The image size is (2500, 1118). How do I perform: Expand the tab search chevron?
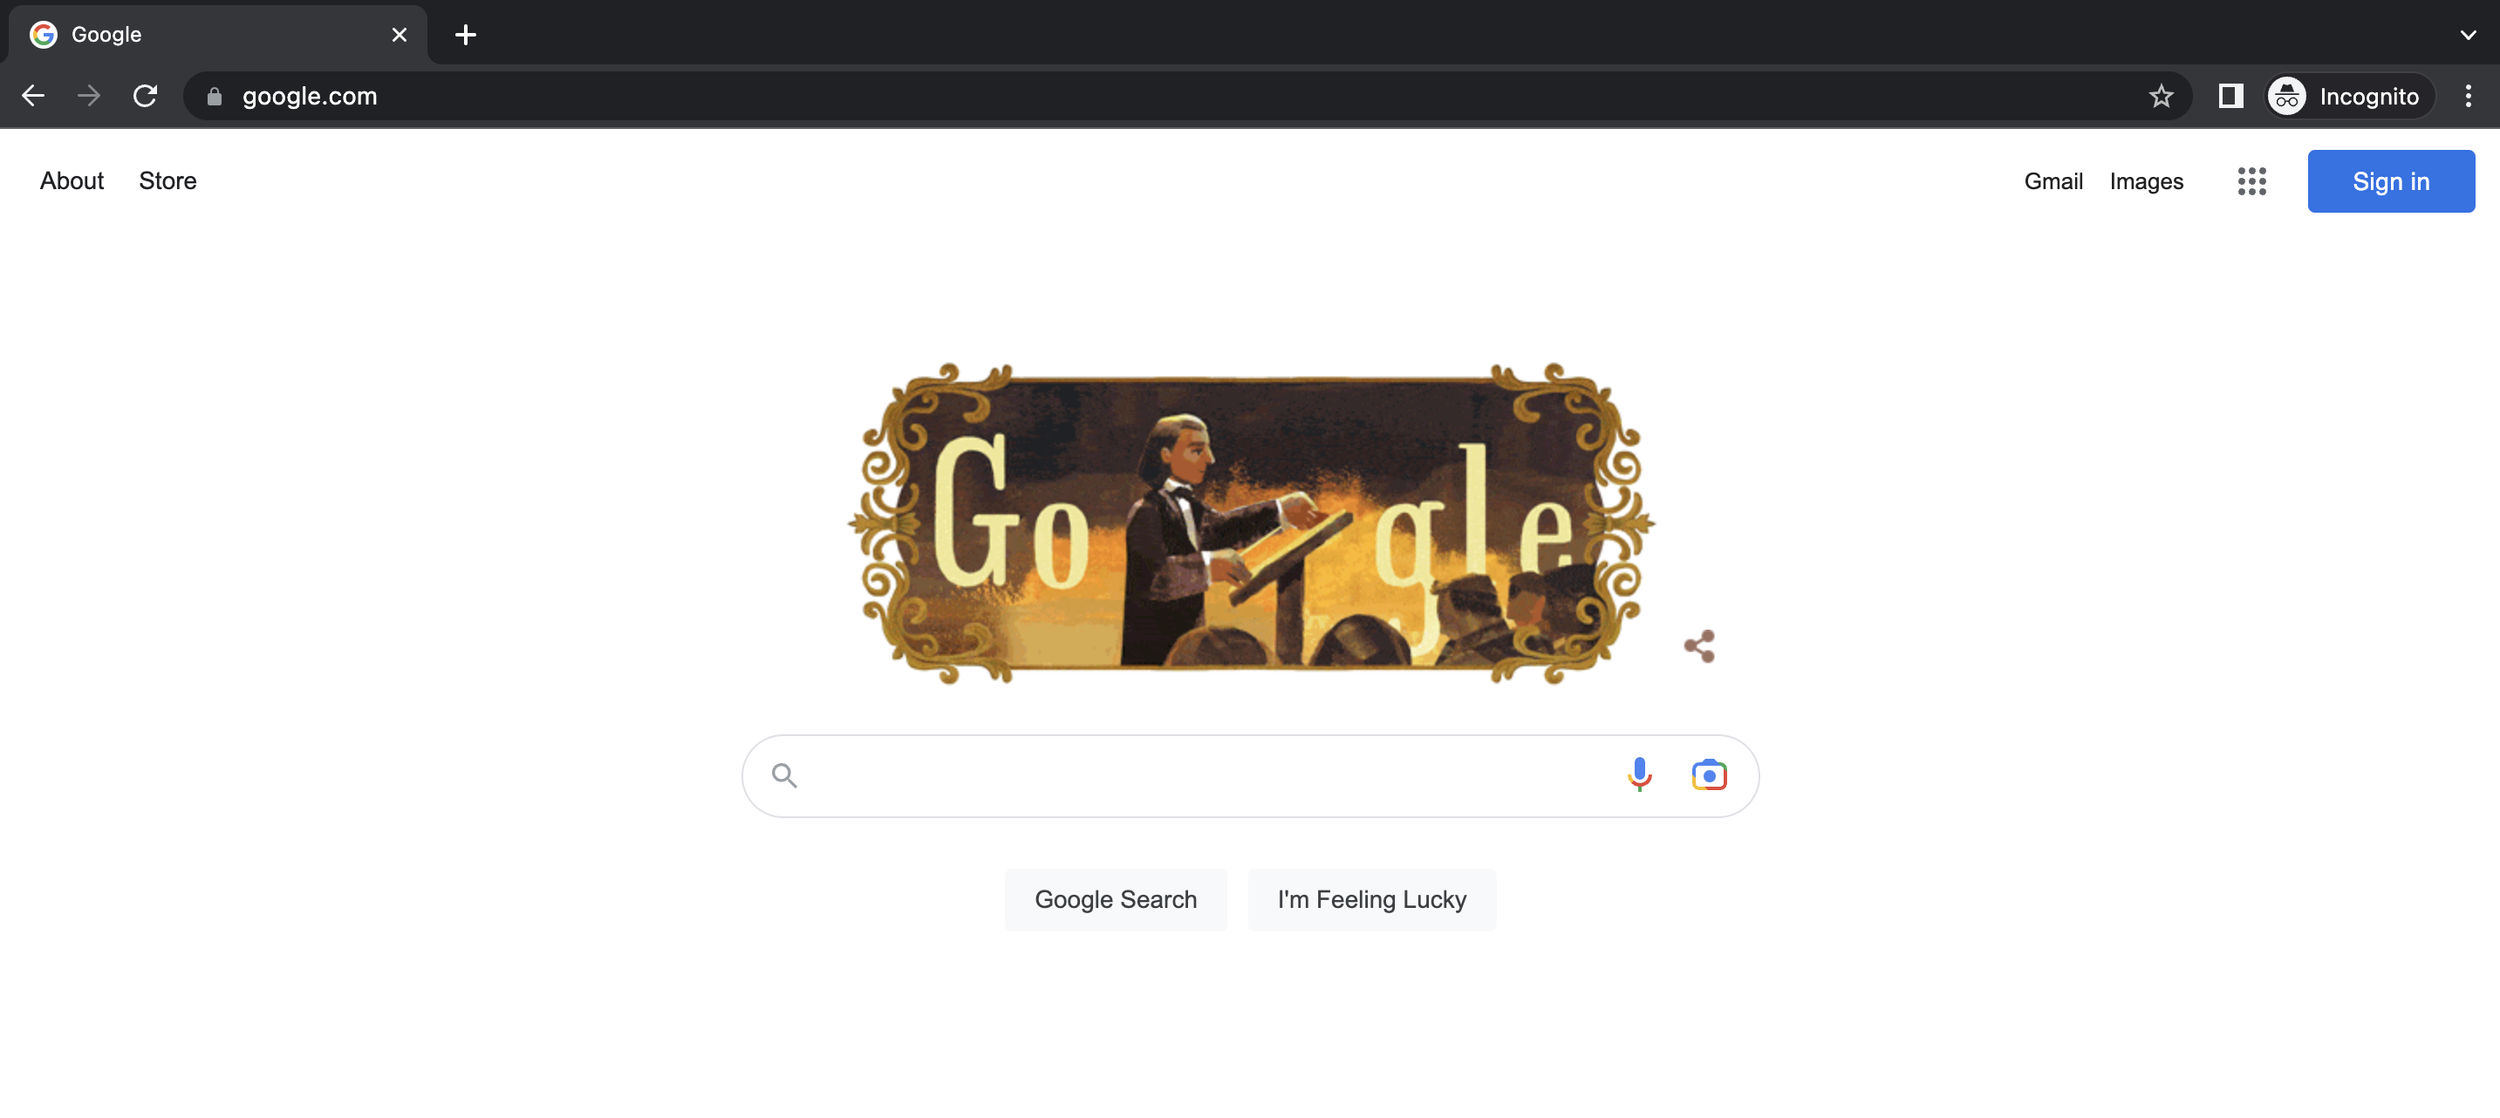point(2468,35)
